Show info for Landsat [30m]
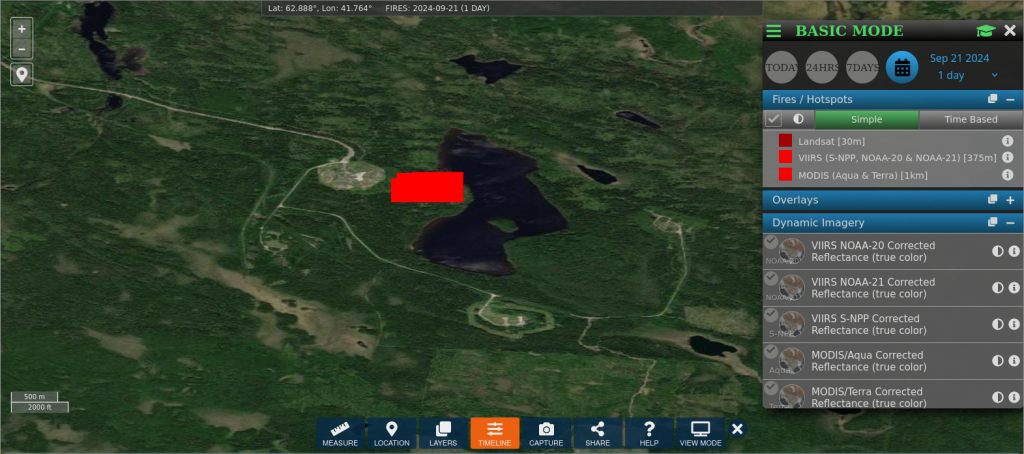 1008,140
